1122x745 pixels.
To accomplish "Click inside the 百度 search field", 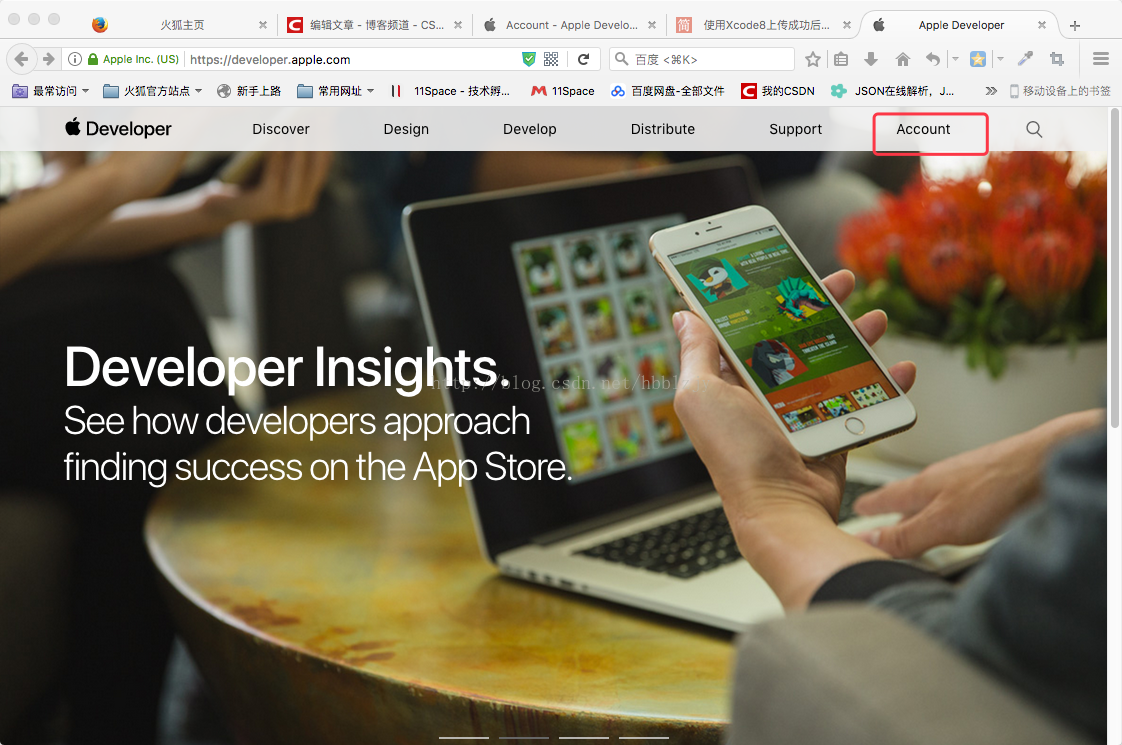I will point(702,59).
